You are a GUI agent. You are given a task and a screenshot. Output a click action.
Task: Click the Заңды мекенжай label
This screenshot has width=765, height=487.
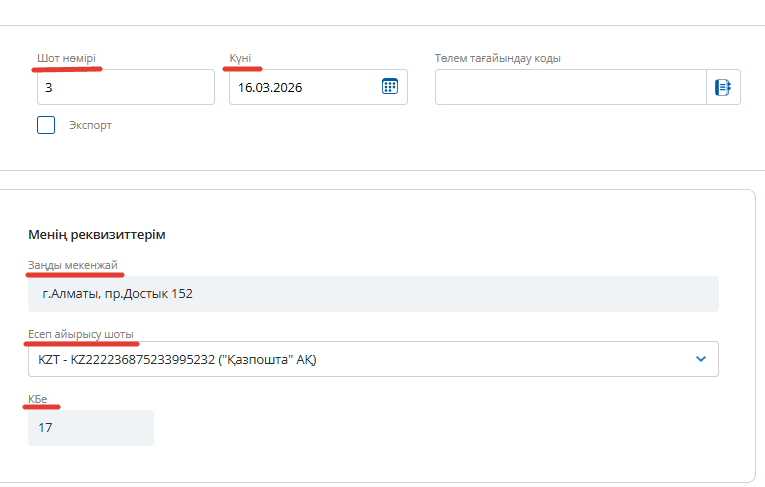(72, 264)
